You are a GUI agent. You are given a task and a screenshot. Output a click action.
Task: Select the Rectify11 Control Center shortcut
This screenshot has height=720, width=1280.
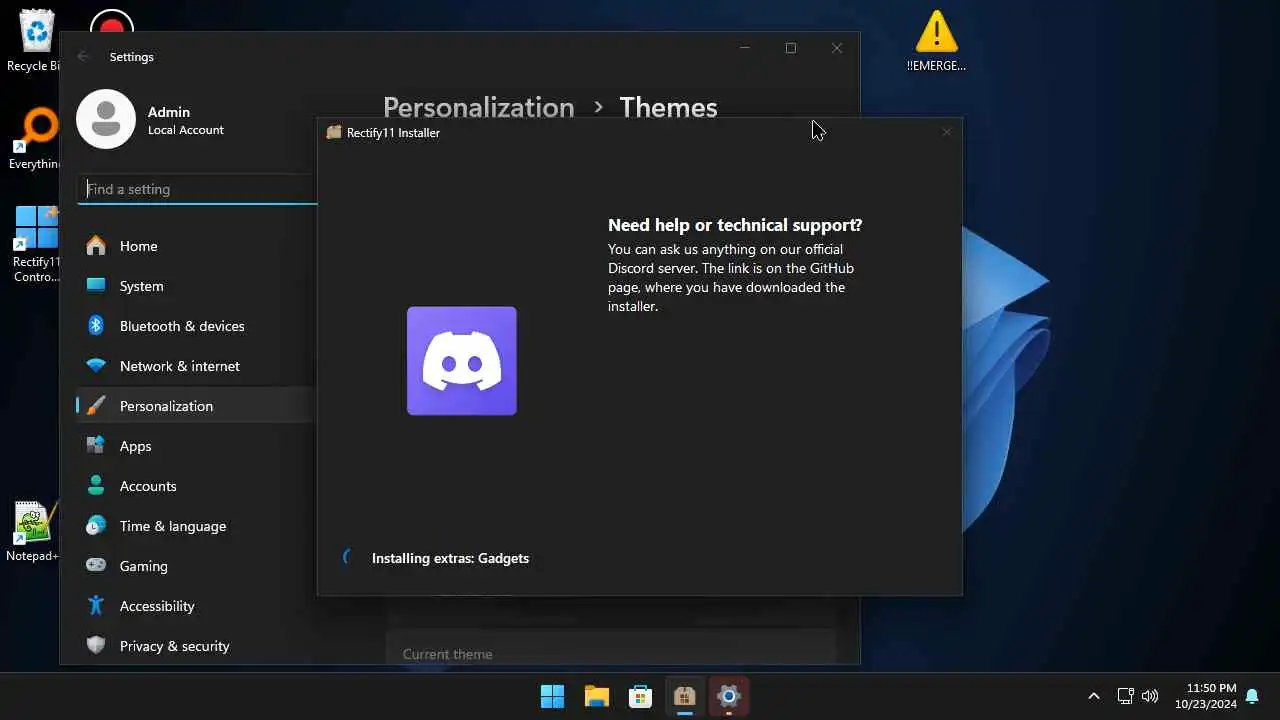point(36,244)
